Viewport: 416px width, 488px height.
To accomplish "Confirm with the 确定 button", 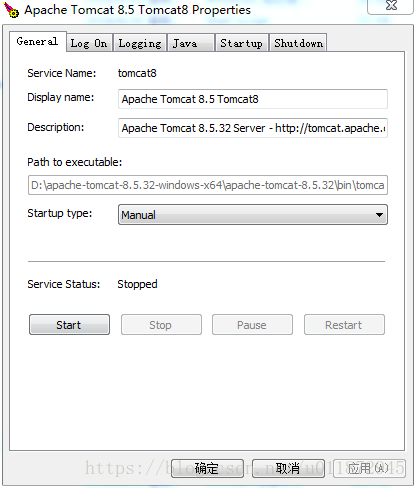I will pyautogui.click(x=207, y=468).
